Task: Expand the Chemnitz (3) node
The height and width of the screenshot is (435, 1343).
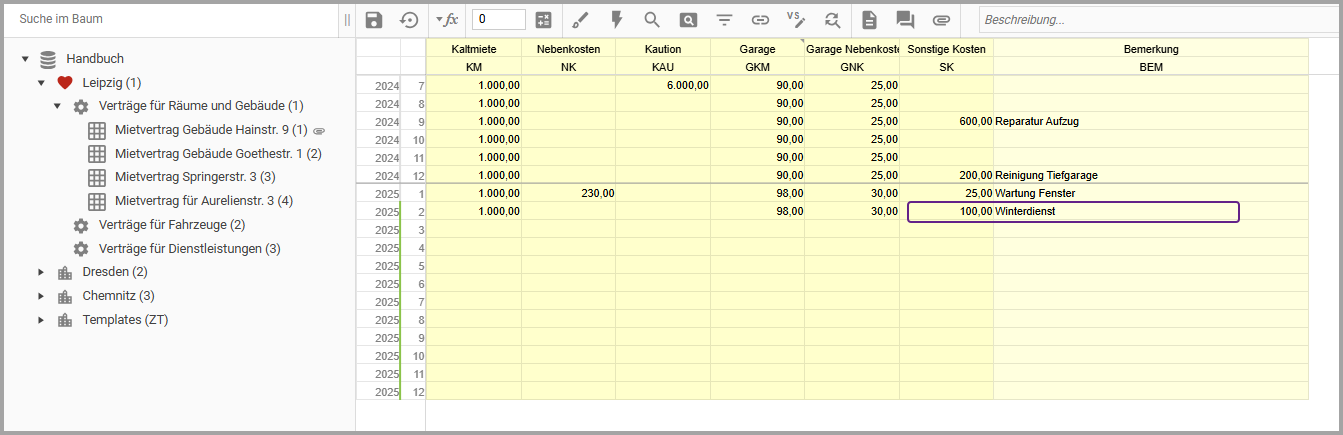Action: tap(41, 296)
